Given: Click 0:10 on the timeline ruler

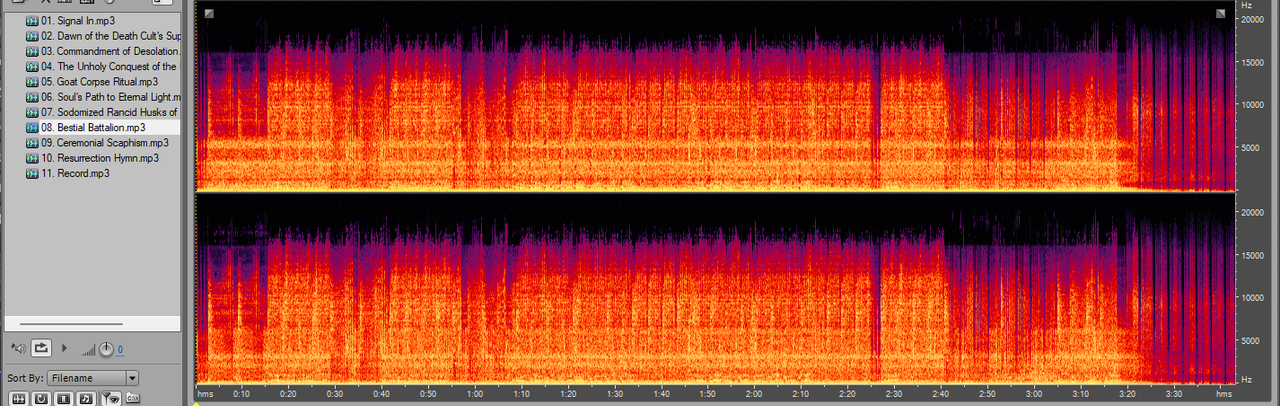Looking at the screenshot, I should [x=242, y=394].
